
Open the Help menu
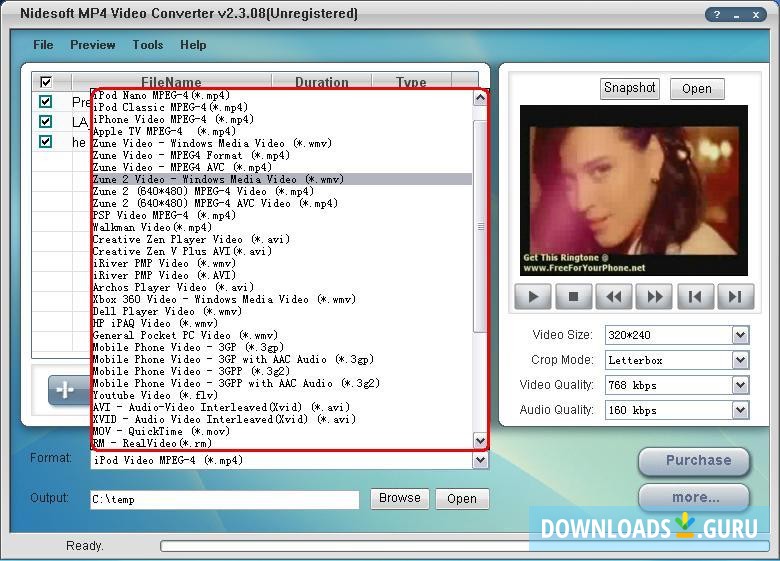point(193,45)
